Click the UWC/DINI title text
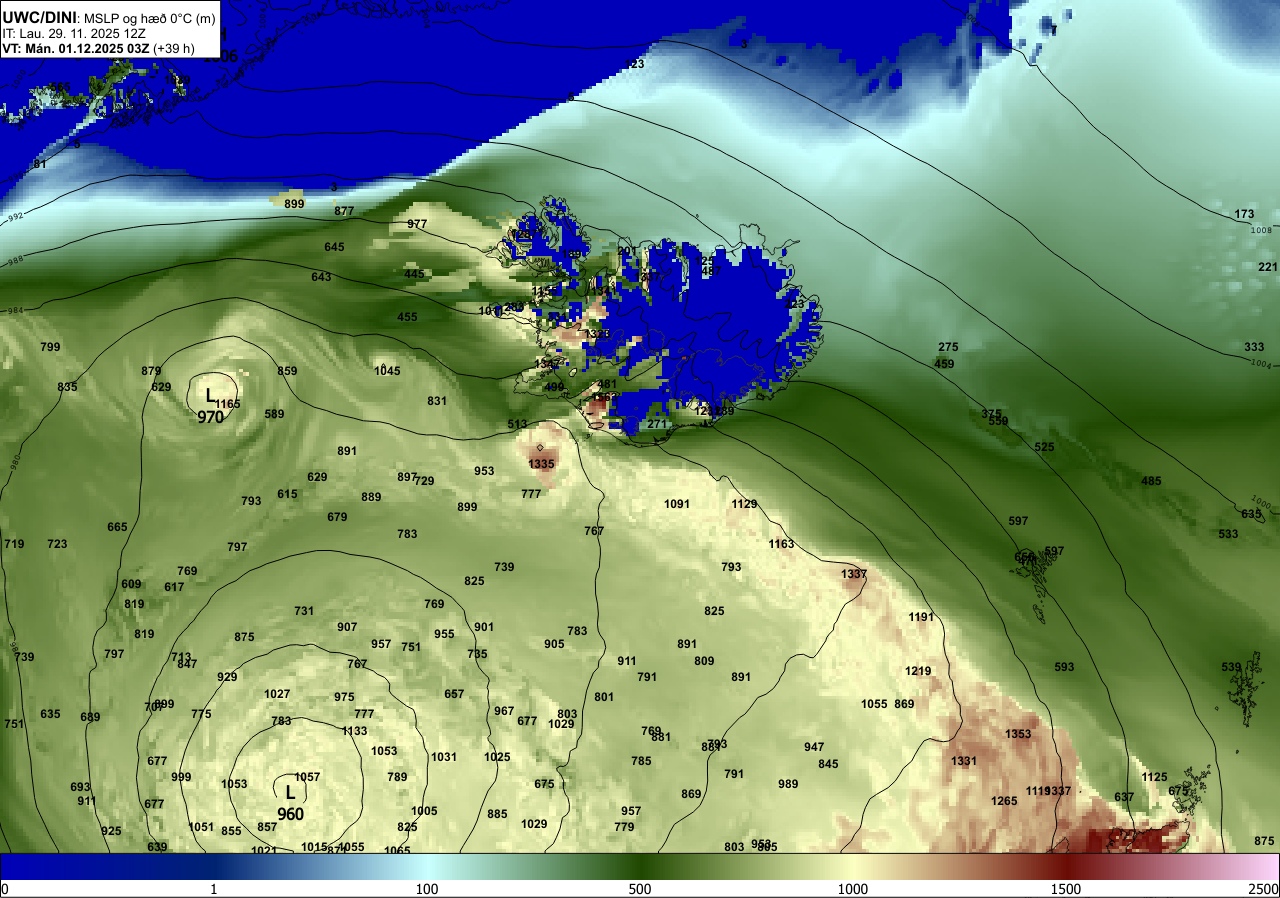The width and height of the screenshot is (1280, 898). tap(39, 17)
